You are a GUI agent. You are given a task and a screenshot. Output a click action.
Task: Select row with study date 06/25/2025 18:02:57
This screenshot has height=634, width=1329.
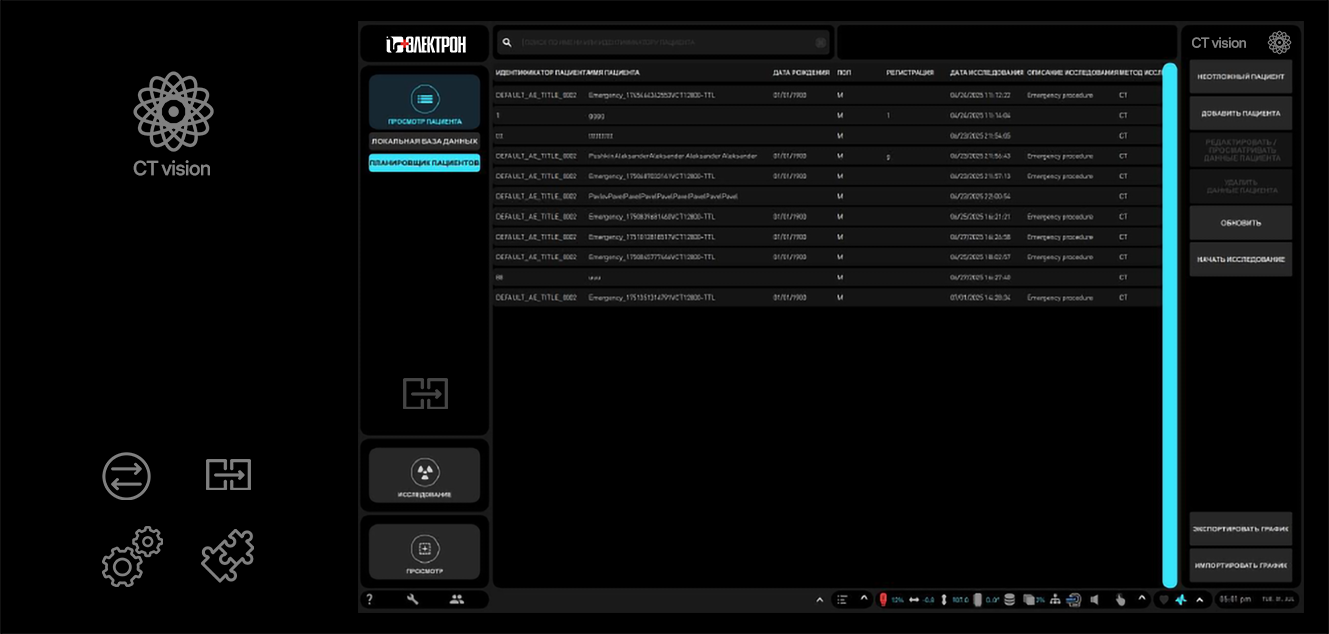pyautogui.click(x=827, y=257)
